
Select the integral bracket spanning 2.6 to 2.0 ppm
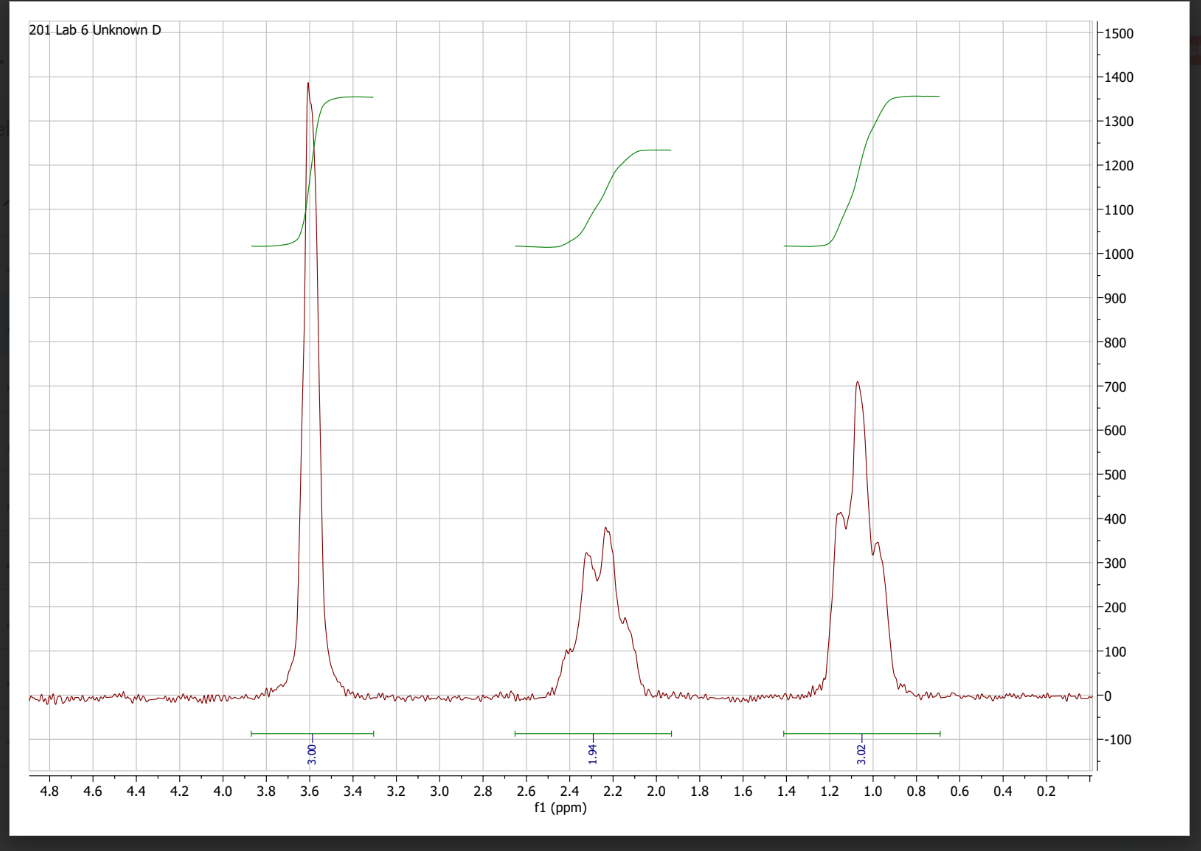[593, 732]
